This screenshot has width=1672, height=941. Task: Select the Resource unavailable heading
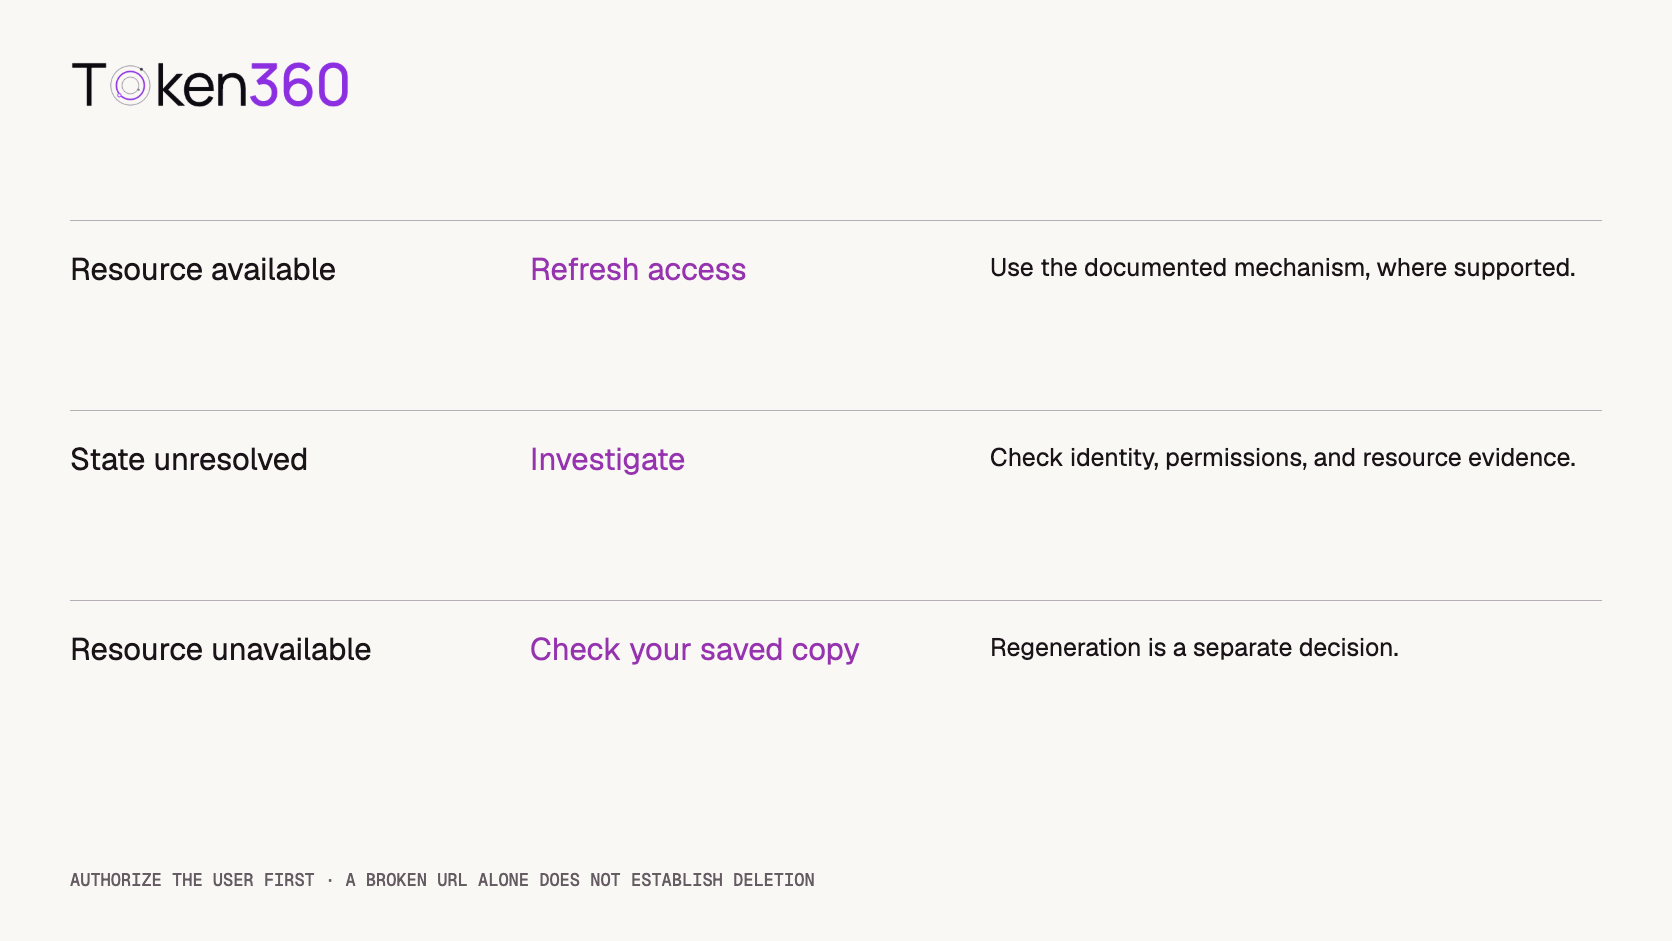tap(221, 649)
